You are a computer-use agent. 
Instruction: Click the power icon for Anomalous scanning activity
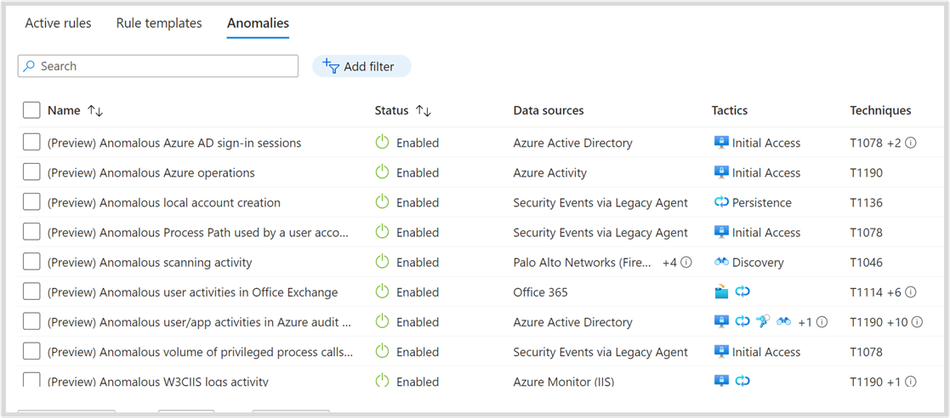pyautogui.click(x=382, y=262)
